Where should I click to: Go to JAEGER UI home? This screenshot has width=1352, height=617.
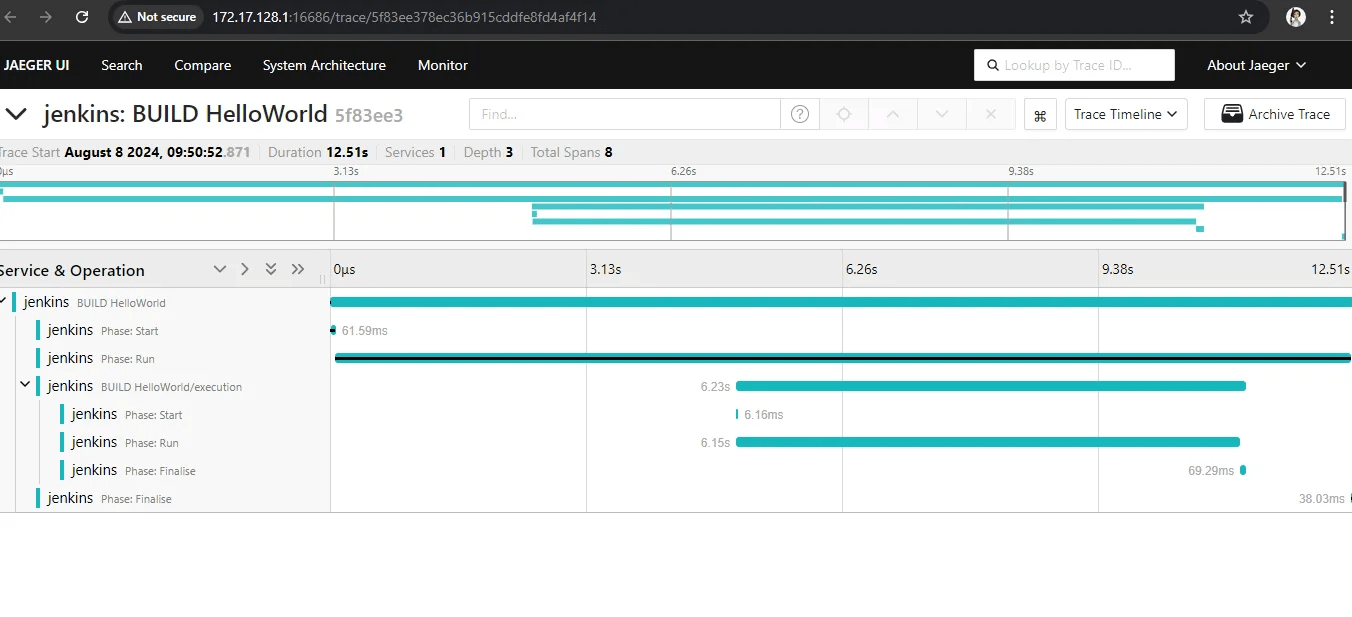pos(36,65)
